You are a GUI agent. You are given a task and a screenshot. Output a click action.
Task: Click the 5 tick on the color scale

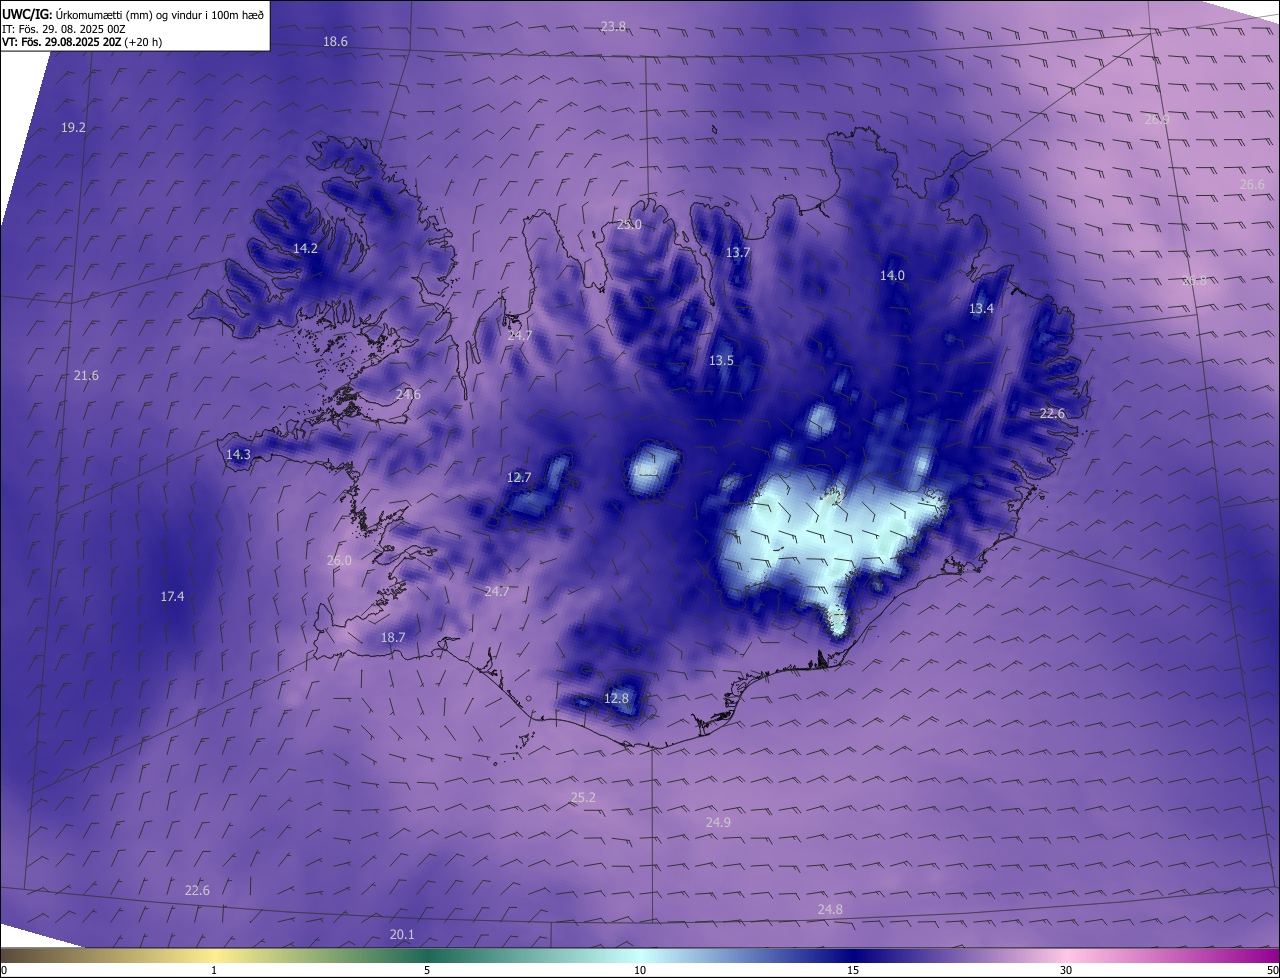427,970
